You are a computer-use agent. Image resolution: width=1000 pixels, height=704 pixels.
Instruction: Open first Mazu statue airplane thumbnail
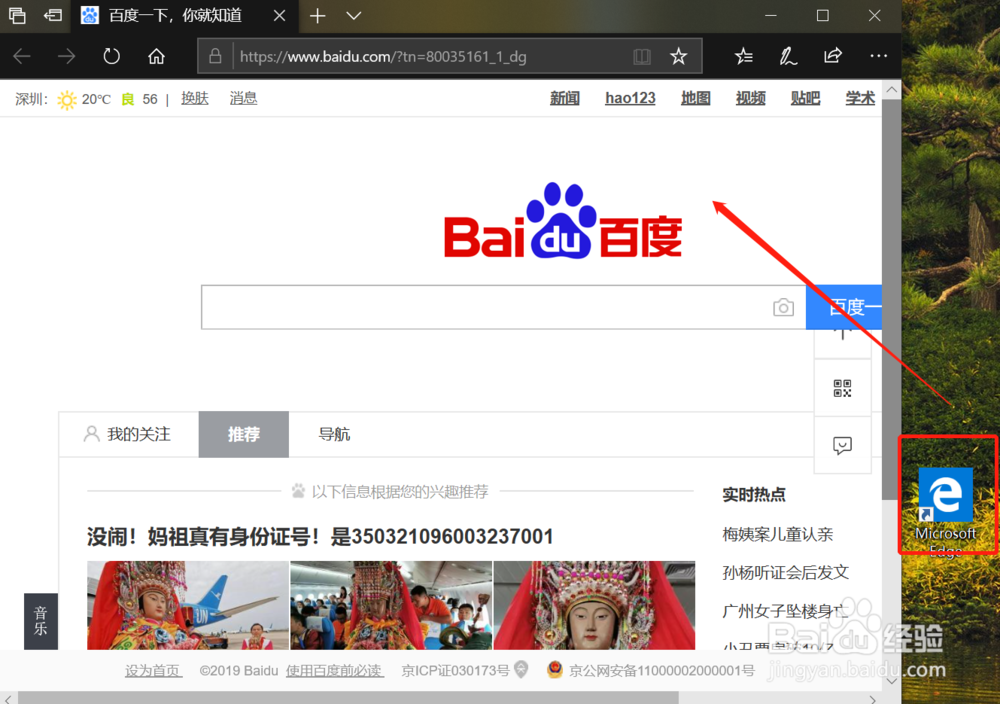(188, 605)
